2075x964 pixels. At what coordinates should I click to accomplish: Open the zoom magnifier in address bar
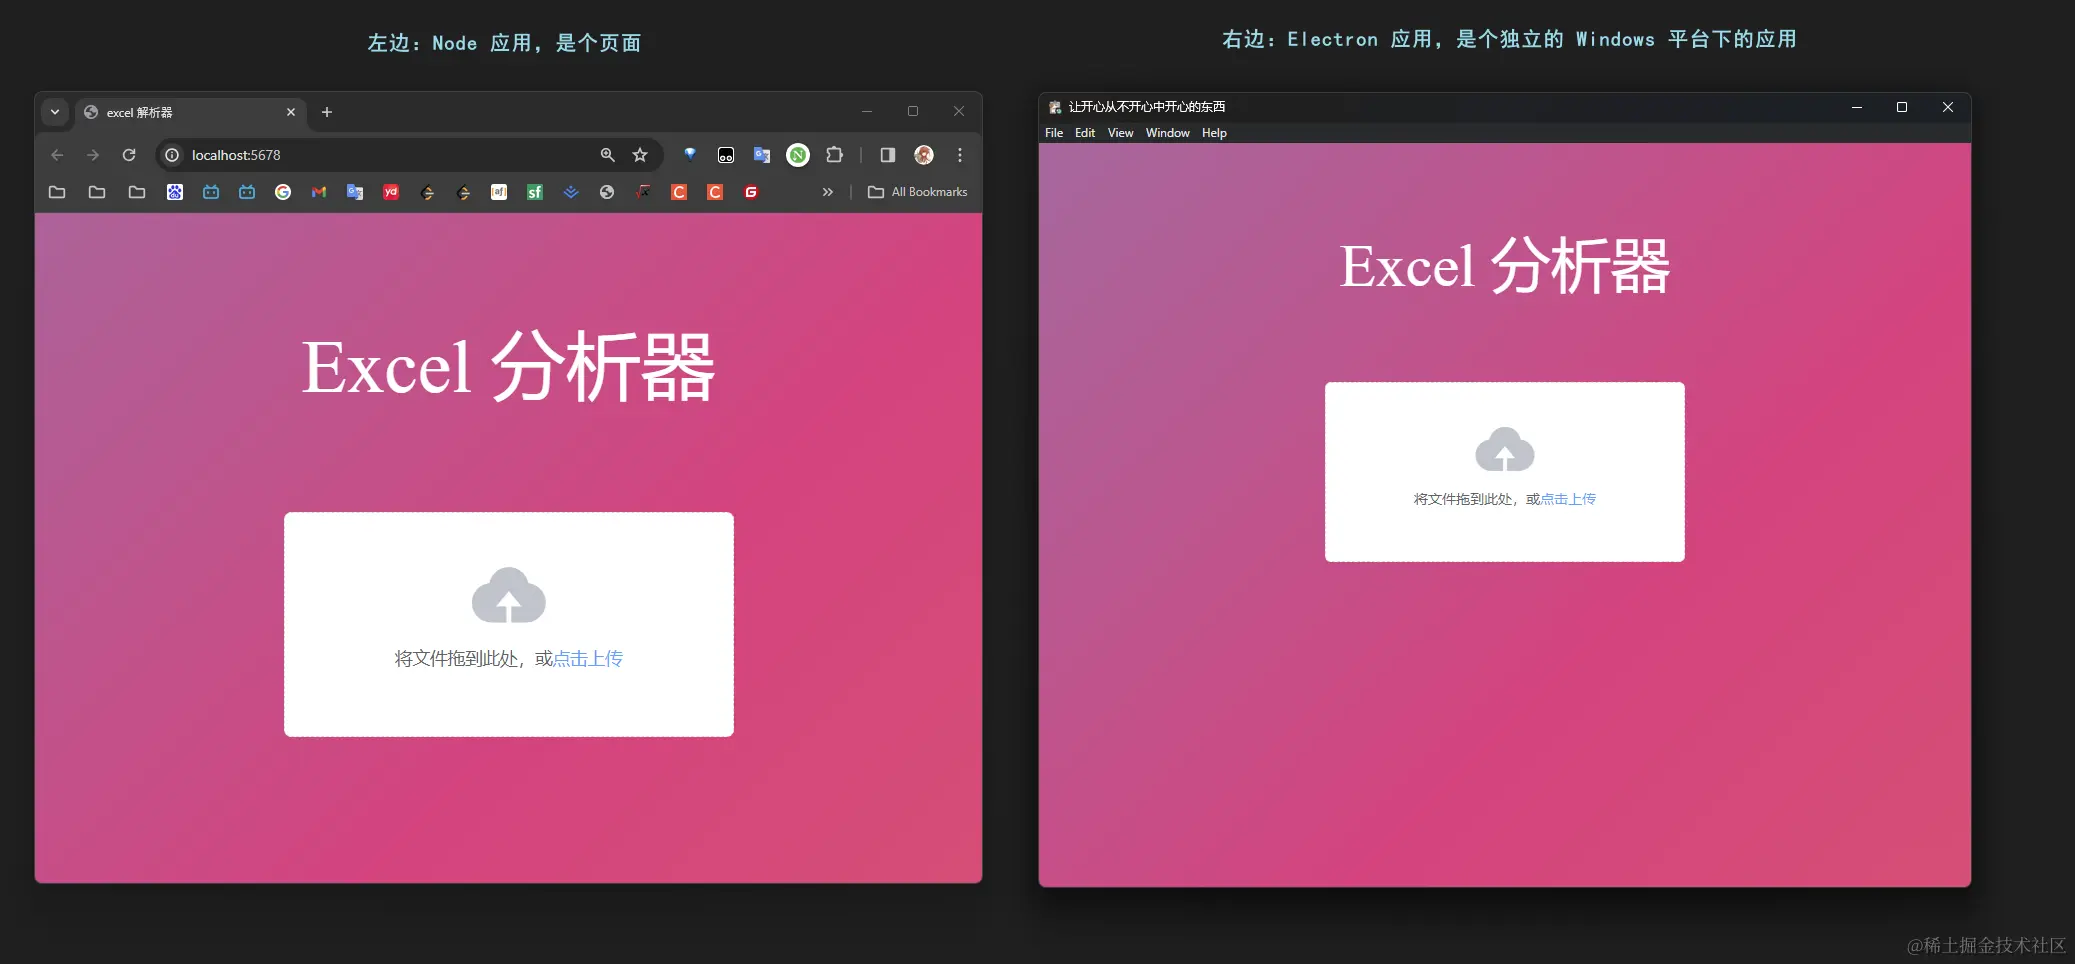click(x=607, y=155)
